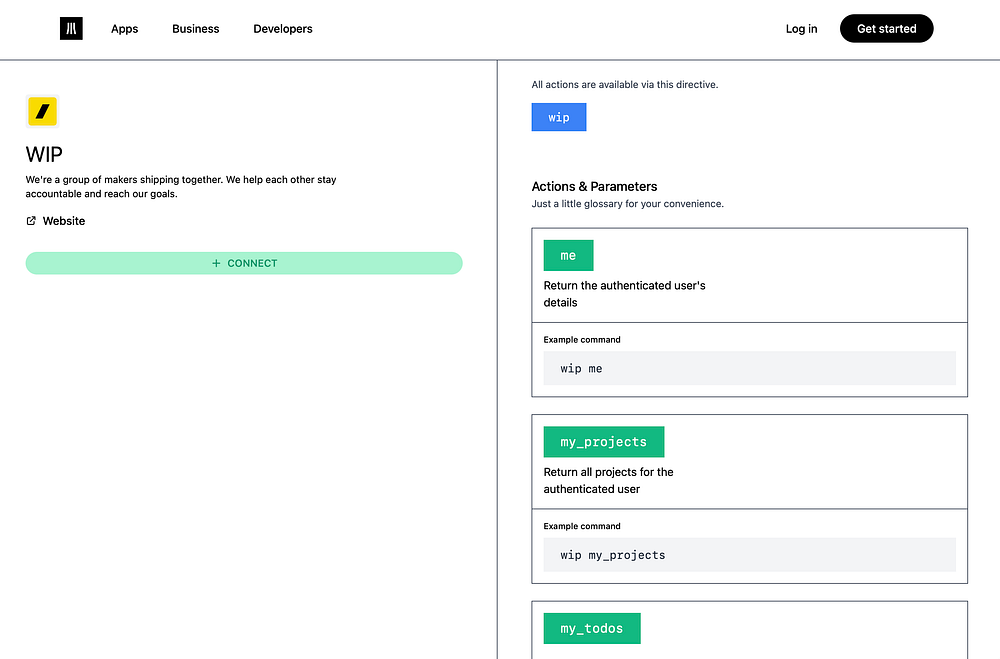The height and width of the screenshot is (659, 1000).
Task: Click the 'We're a group of makers' description
Action: pyautogui.click(x=181, y=186)
